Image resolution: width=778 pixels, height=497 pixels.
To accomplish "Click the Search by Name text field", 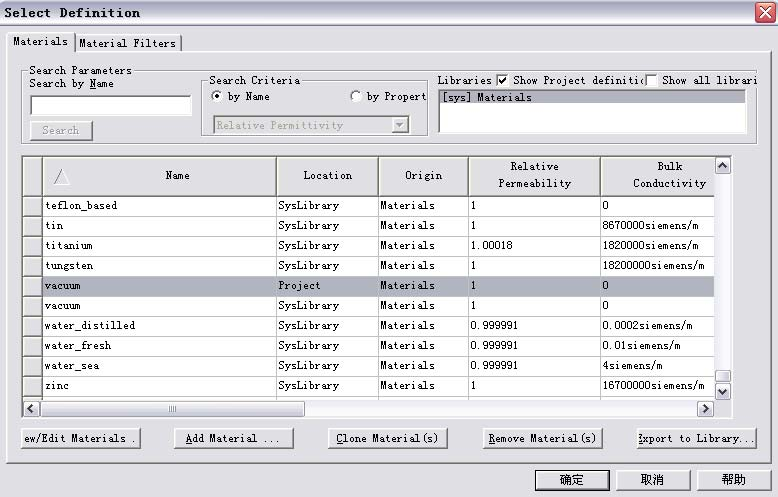I will pyautogui.click(x=110, y=106).
